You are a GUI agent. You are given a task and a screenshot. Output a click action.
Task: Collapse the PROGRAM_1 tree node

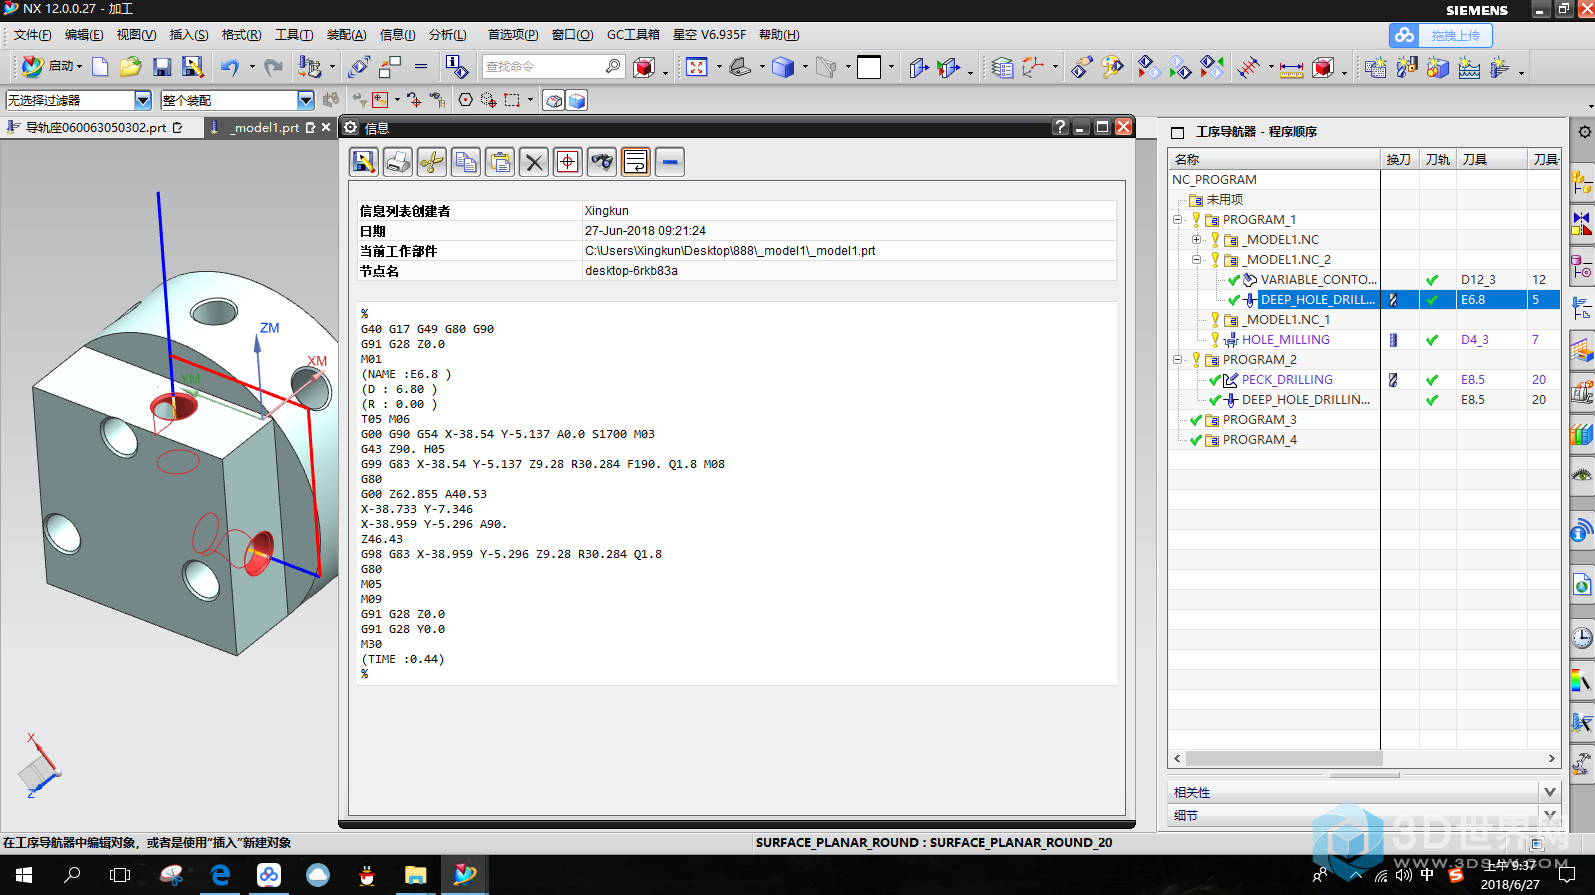(1177, 219)
